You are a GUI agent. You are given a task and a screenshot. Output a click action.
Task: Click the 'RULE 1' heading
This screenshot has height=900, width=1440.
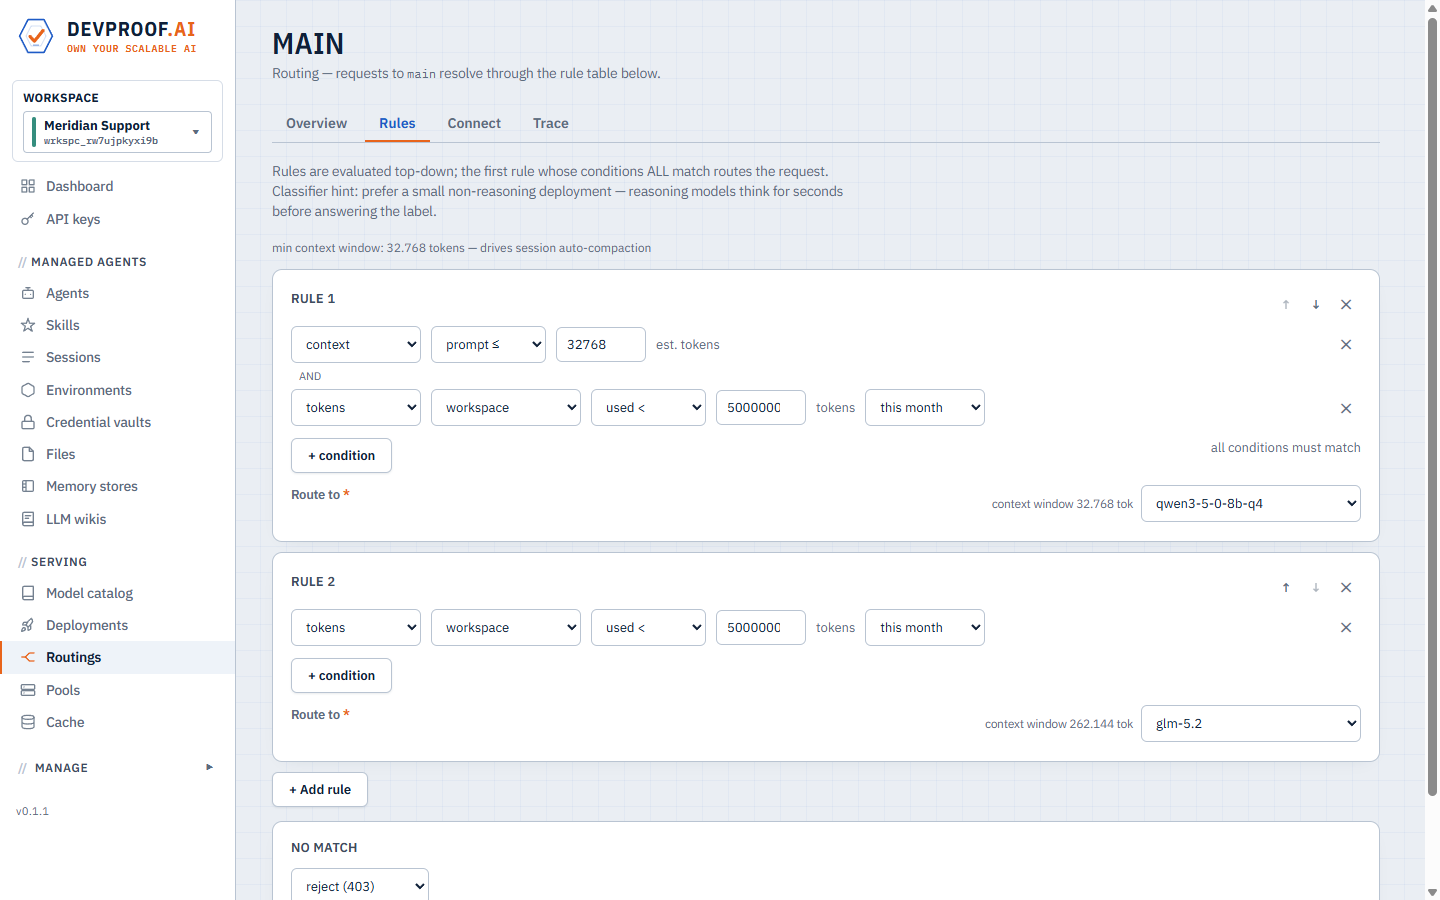313,298
